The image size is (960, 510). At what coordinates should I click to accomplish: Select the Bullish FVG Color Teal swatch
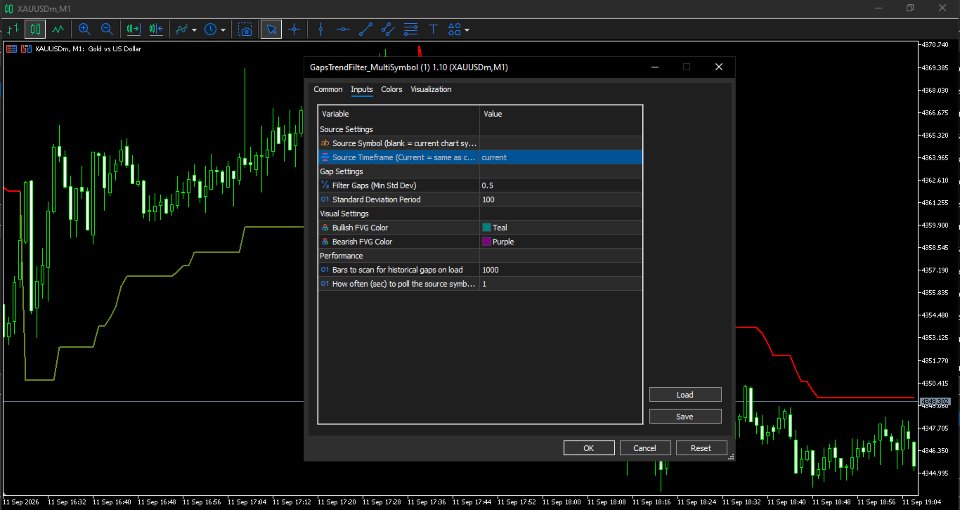coord(487,228)
